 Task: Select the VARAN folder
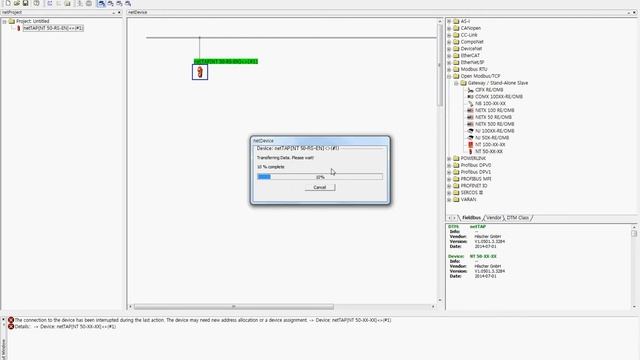click(x=468, y=200)
